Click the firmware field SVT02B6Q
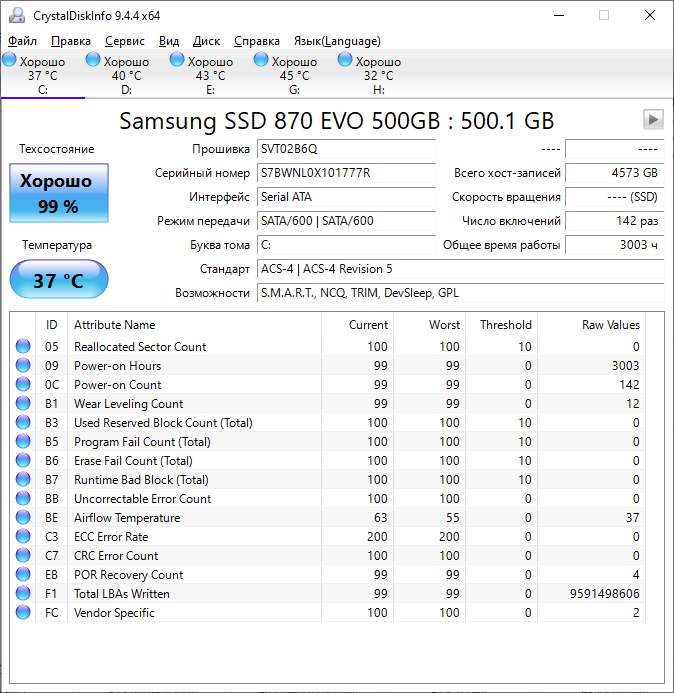674x693 pixels. coord(347,149)
